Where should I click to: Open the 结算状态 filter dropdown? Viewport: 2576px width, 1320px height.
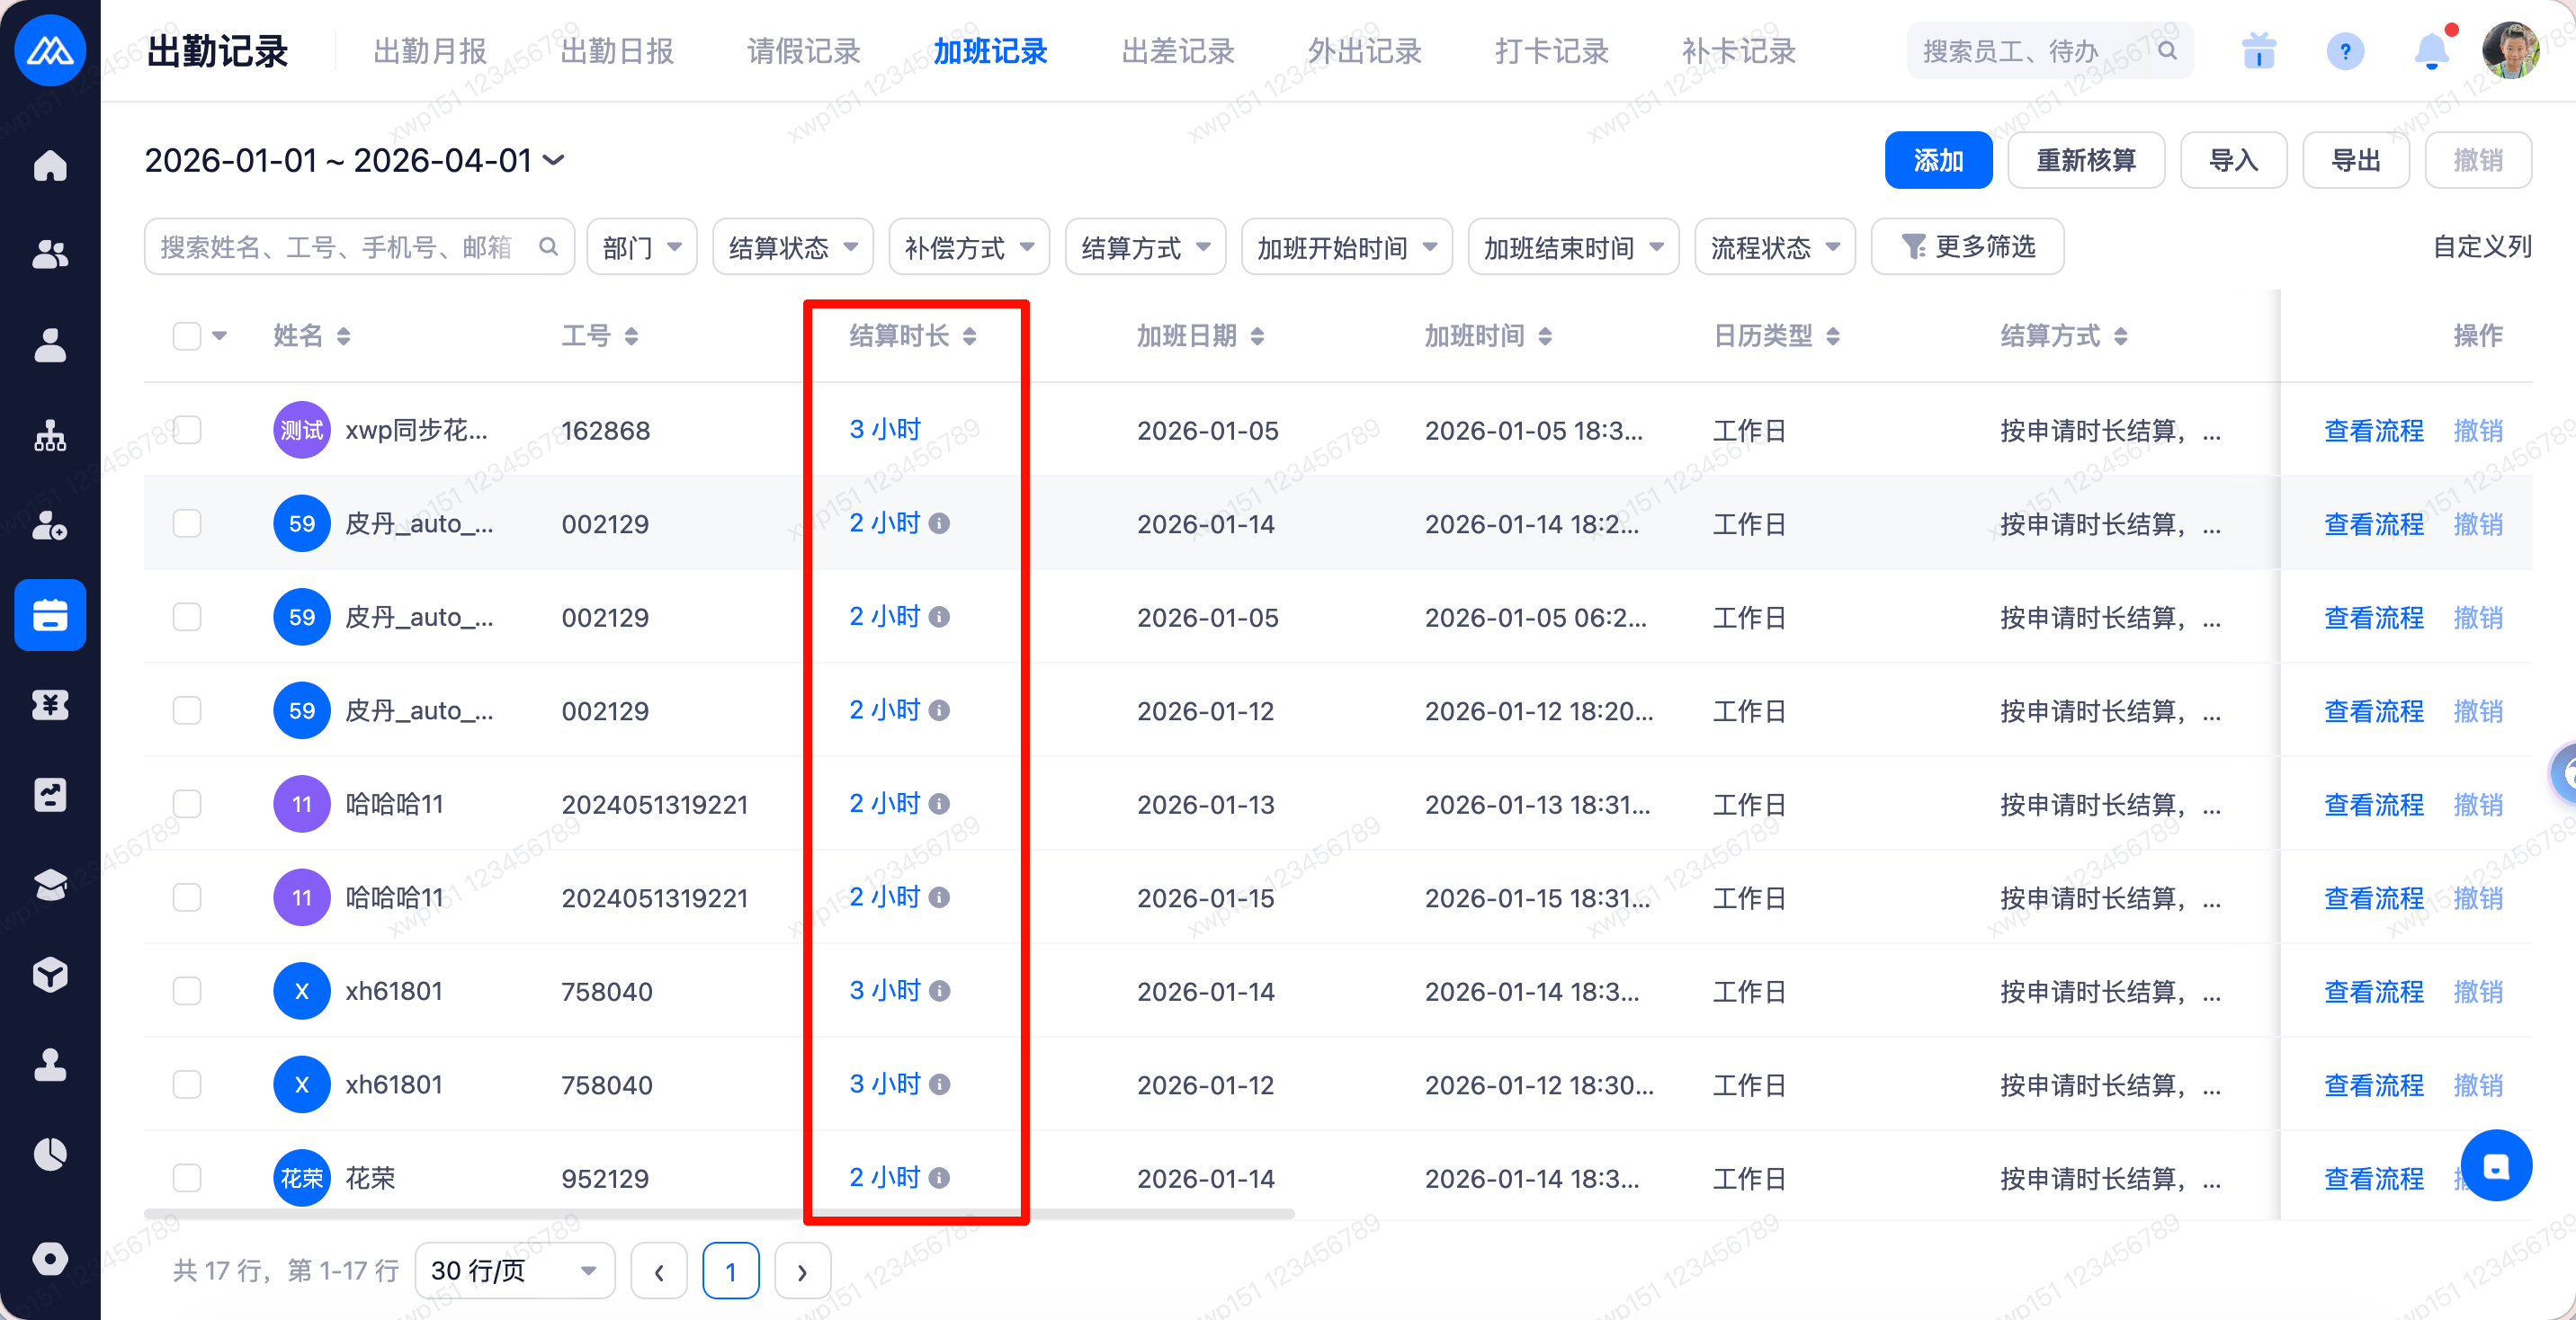tap(792, 247)
